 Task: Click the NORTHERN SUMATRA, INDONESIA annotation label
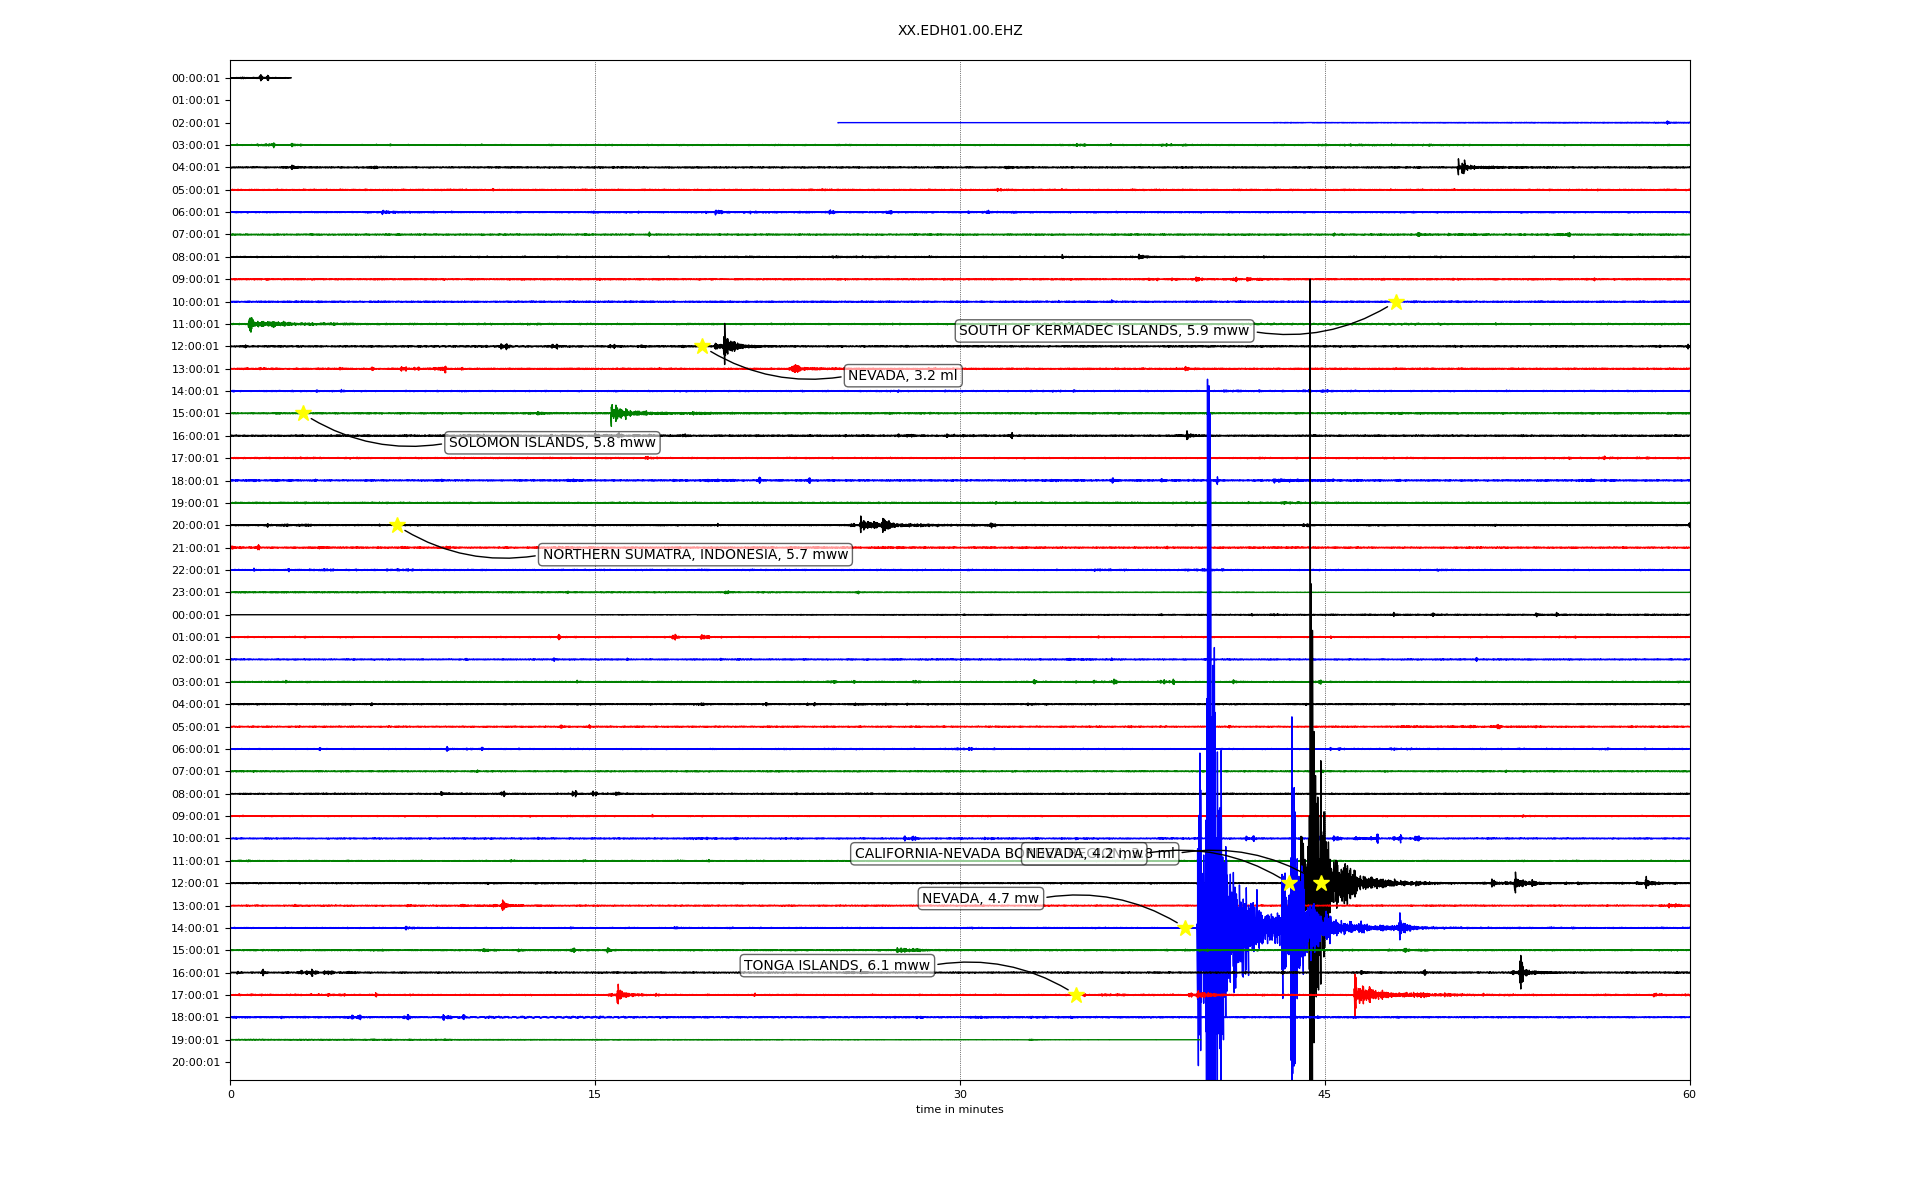695,555
